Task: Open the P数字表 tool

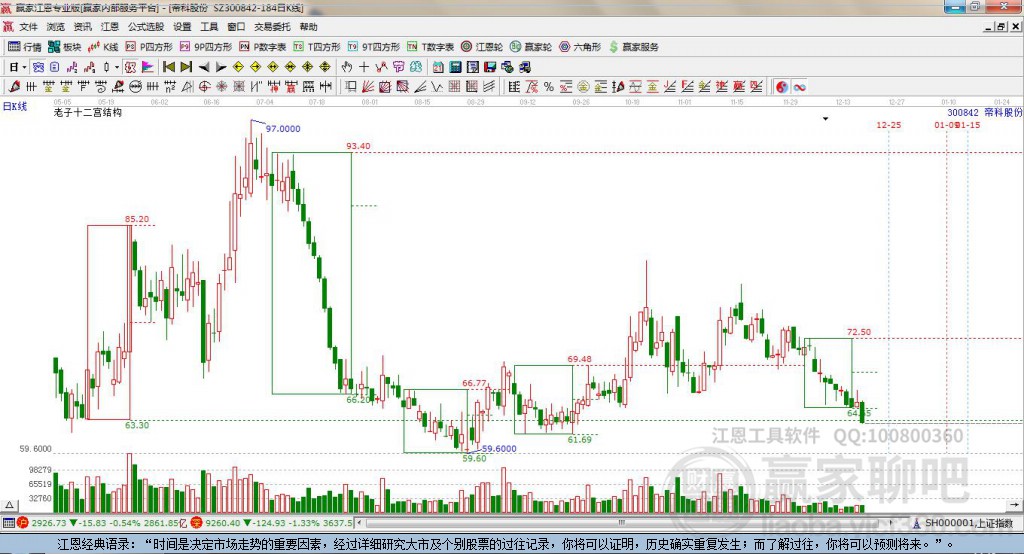Action: [x=263, y=47]
